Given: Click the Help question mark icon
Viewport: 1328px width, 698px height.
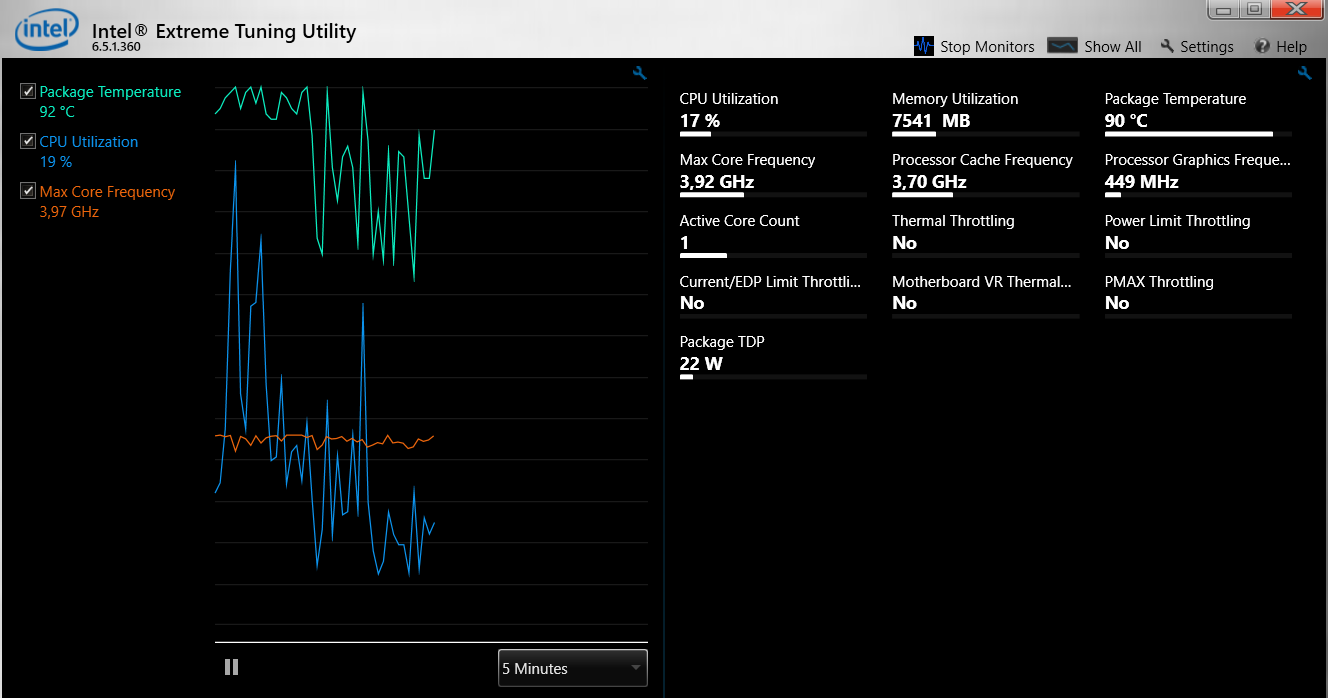Looking at the screenshot, I should tap(1262, 46).
